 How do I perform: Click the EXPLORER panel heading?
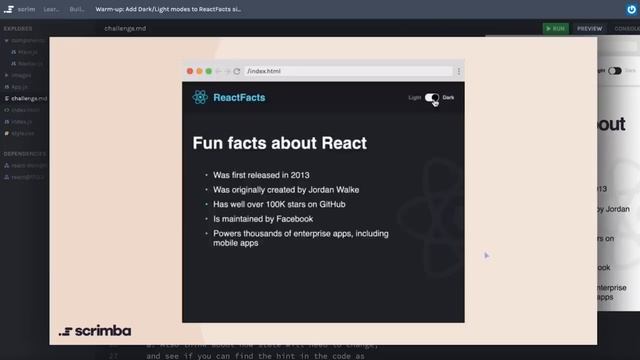pos(18,29)
